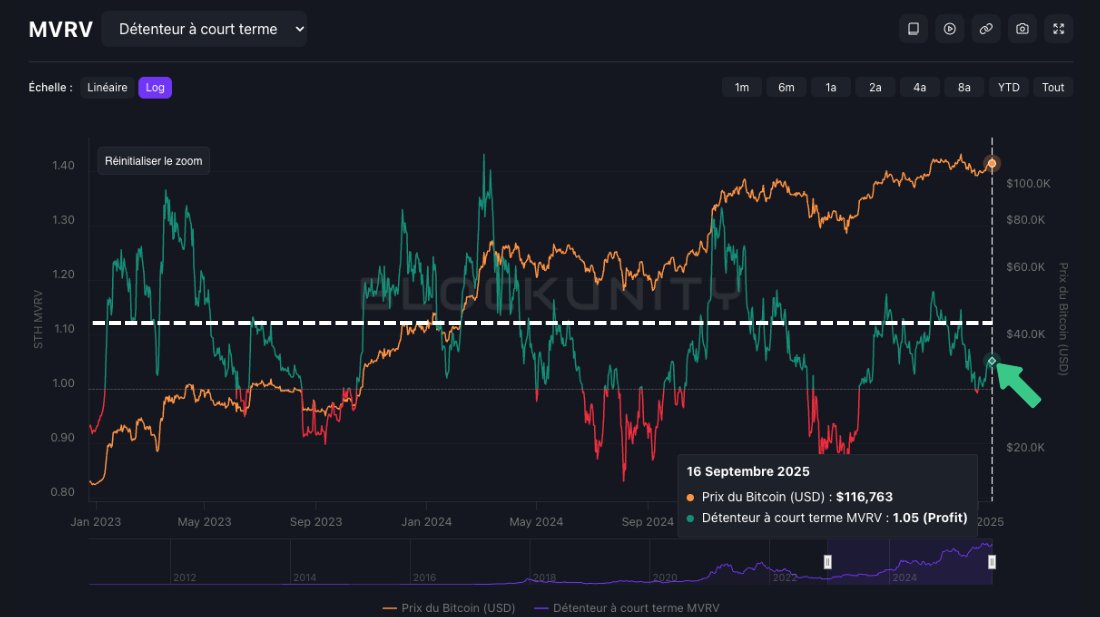Grab the right navigator range handle
Viewport: 1100px width, 617px height.
coord(992,562)
